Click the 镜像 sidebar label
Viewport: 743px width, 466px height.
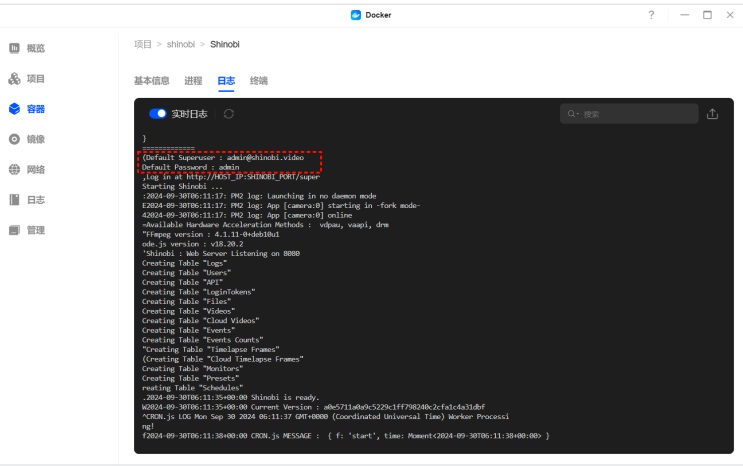point(36,139)
